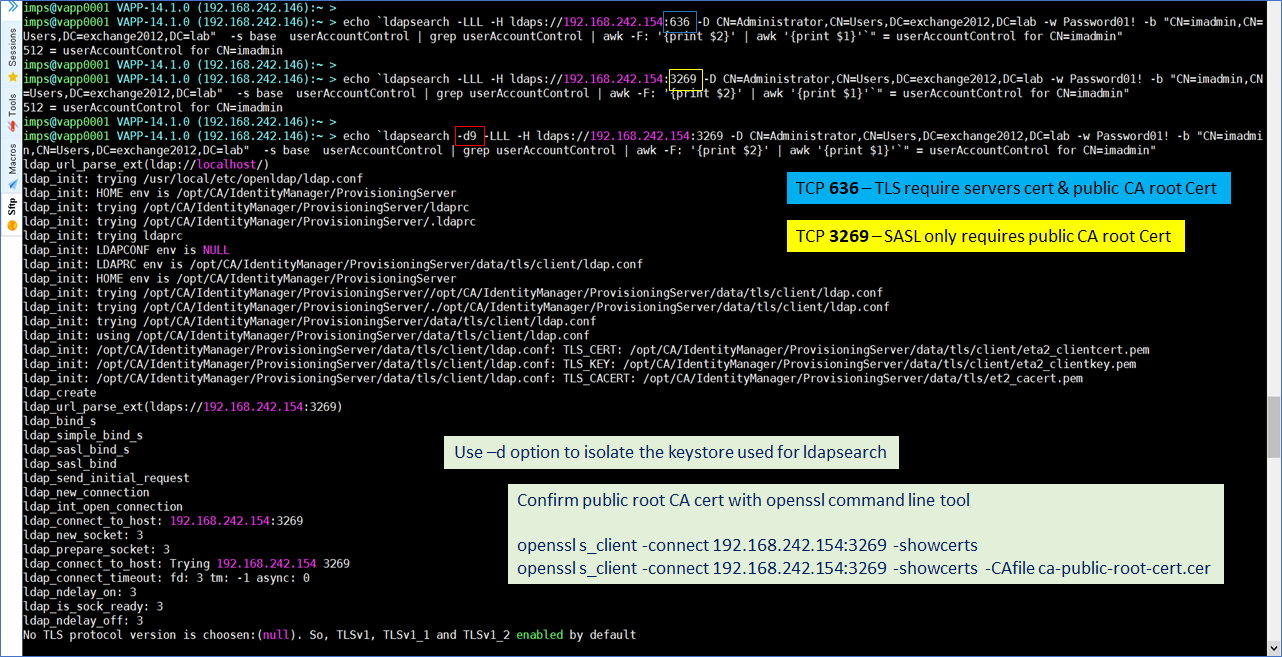The width and height of the screenshot is (1282, 657).
Task: Click the orange Sftp globe icon
Action: [11, 226]
